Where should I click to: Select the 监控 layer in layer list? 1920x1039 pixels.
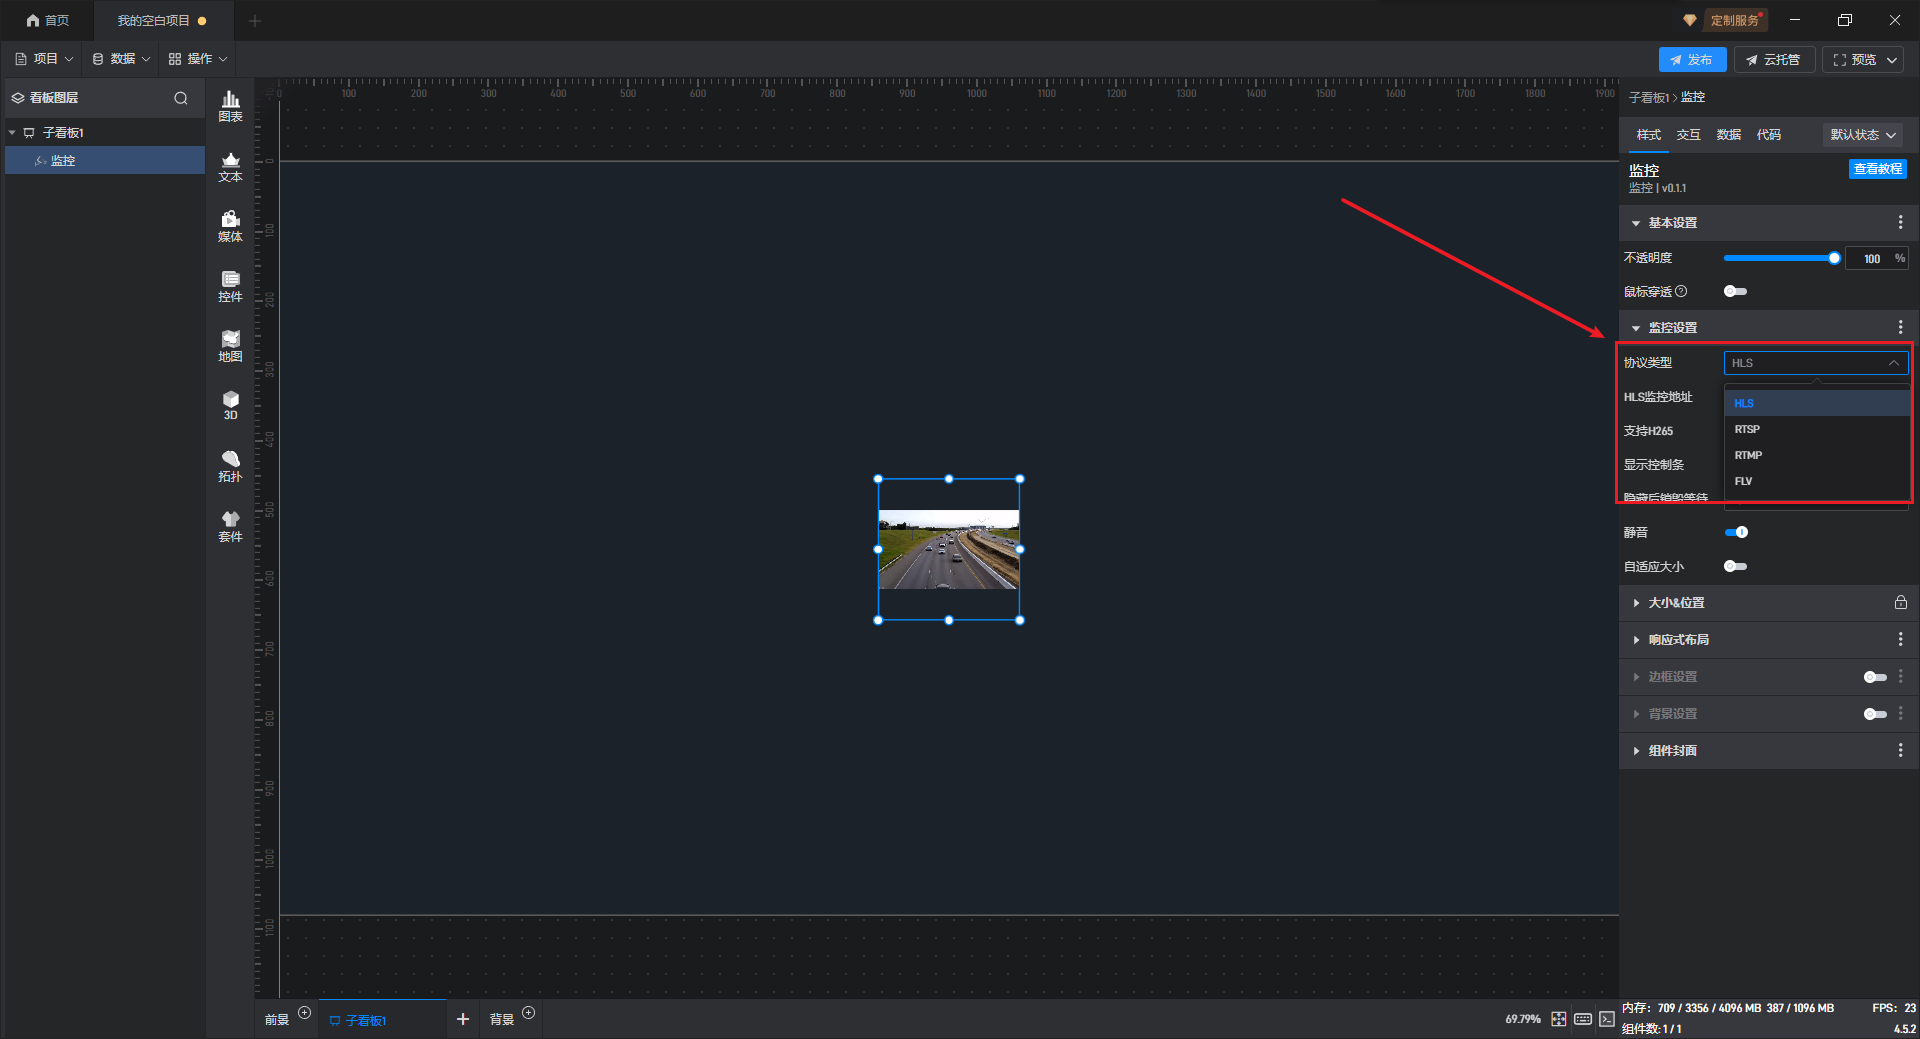(105, 160)
